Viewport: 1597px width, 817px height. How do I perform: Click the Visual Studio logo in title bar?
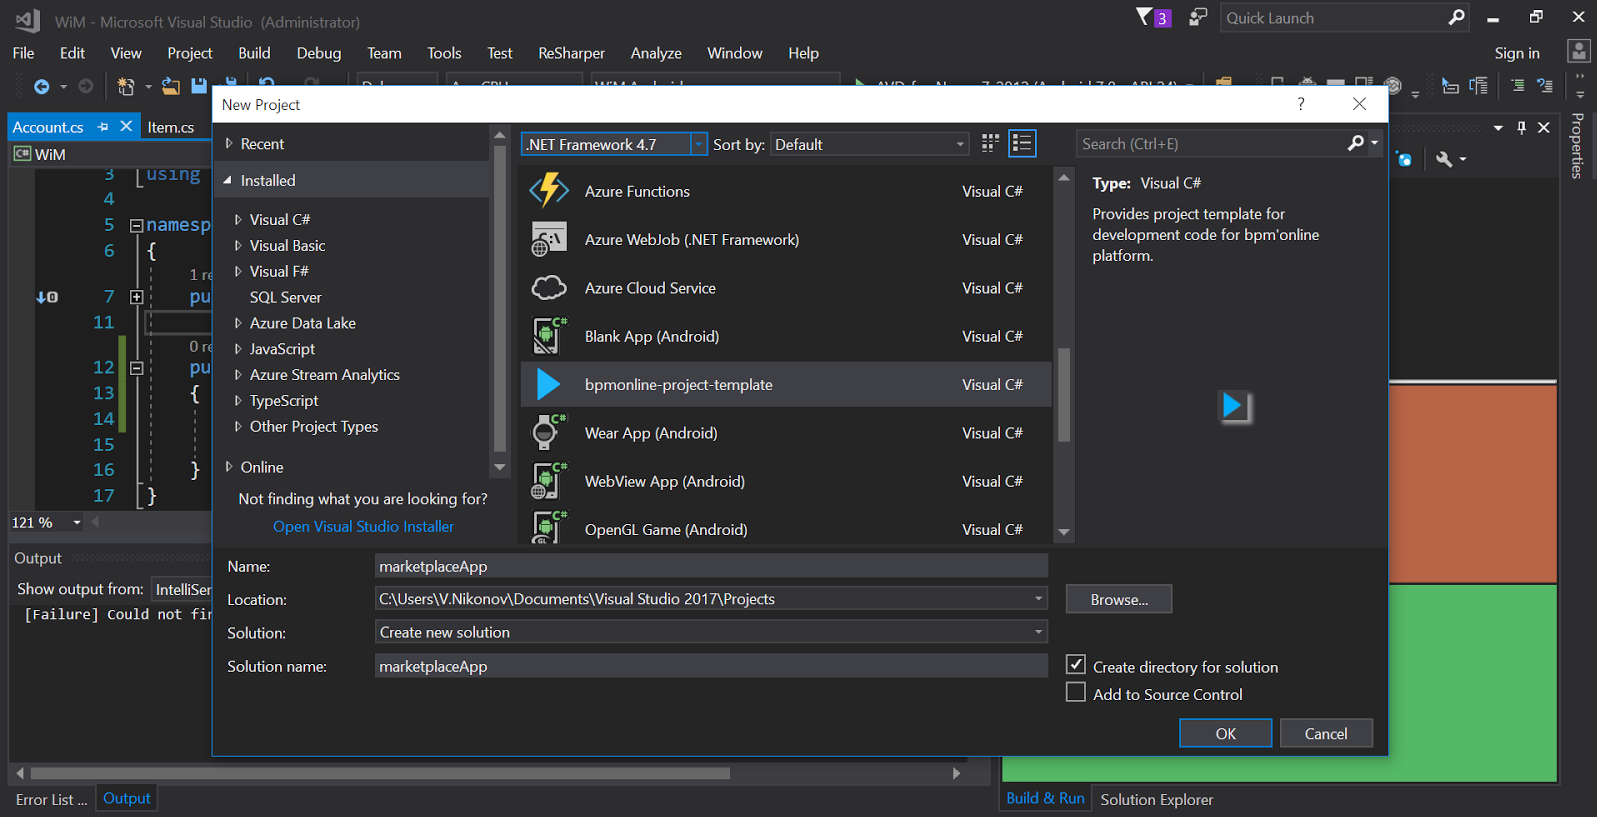[x=27, y=20]
